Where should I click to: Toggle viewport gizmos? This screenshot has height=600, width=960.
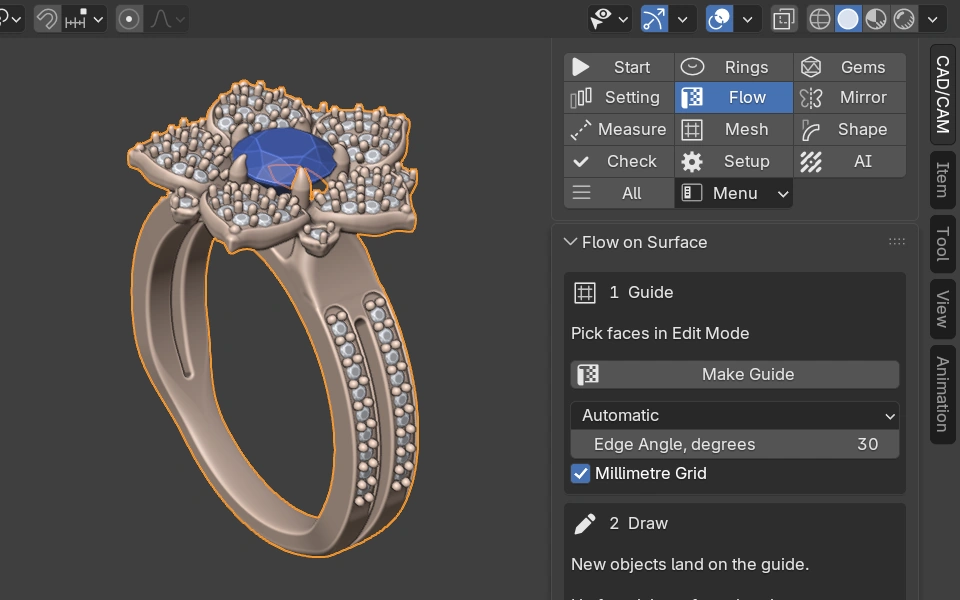click(x=653, y=19)
